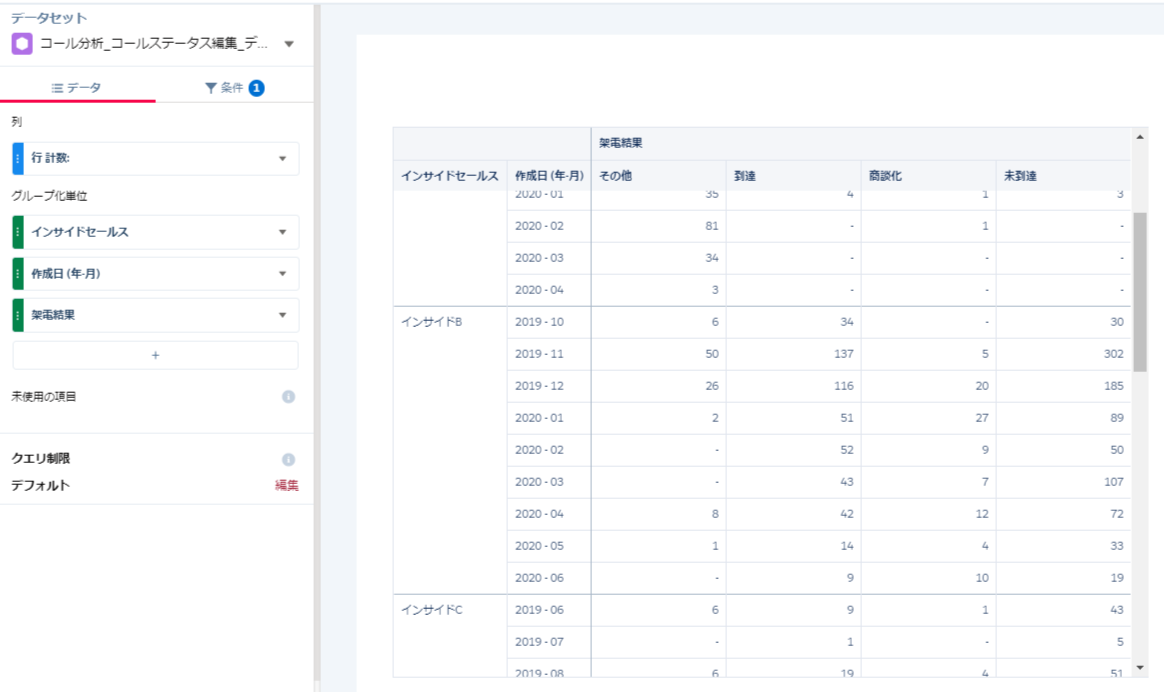Switch to the 条件 filter tab

point(224,88)
